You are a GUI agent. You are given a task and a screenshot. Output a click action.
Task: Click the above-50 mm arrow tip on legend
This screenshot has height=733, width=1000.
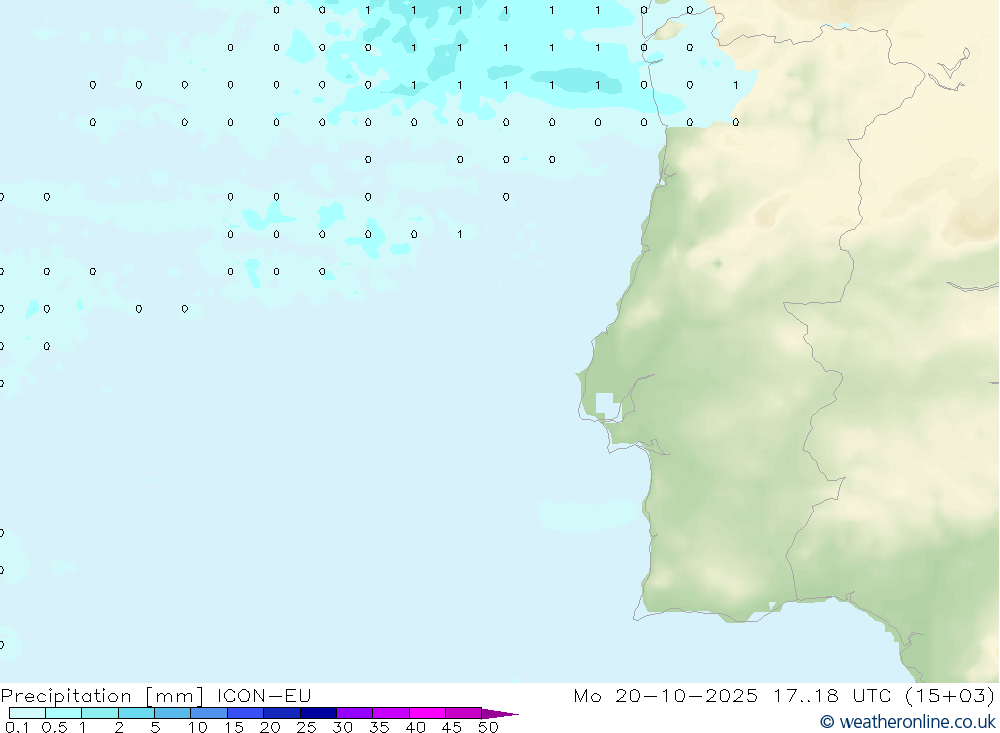point(499,713)
